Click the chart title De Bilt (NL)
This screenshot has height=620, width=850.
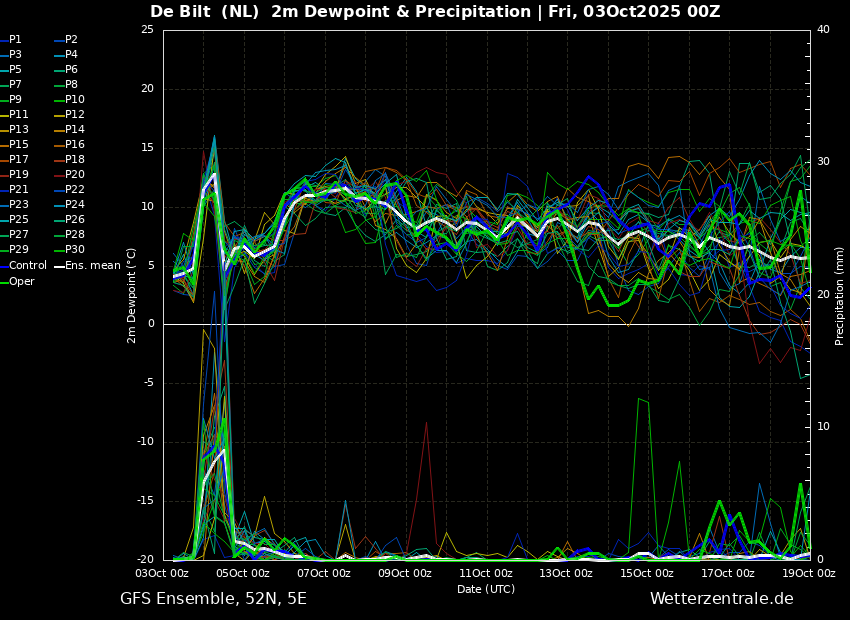204,11
